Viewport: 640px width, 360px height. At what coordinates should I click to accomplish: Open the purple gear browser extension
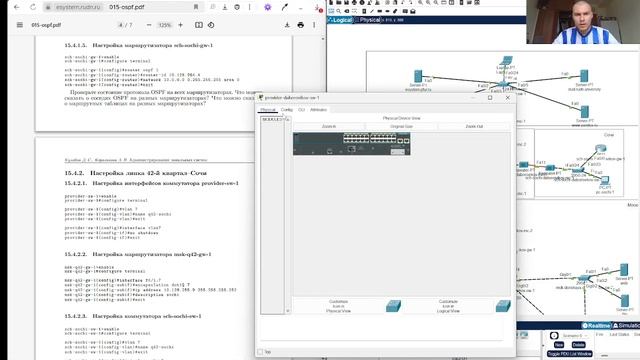click(268, 7)
